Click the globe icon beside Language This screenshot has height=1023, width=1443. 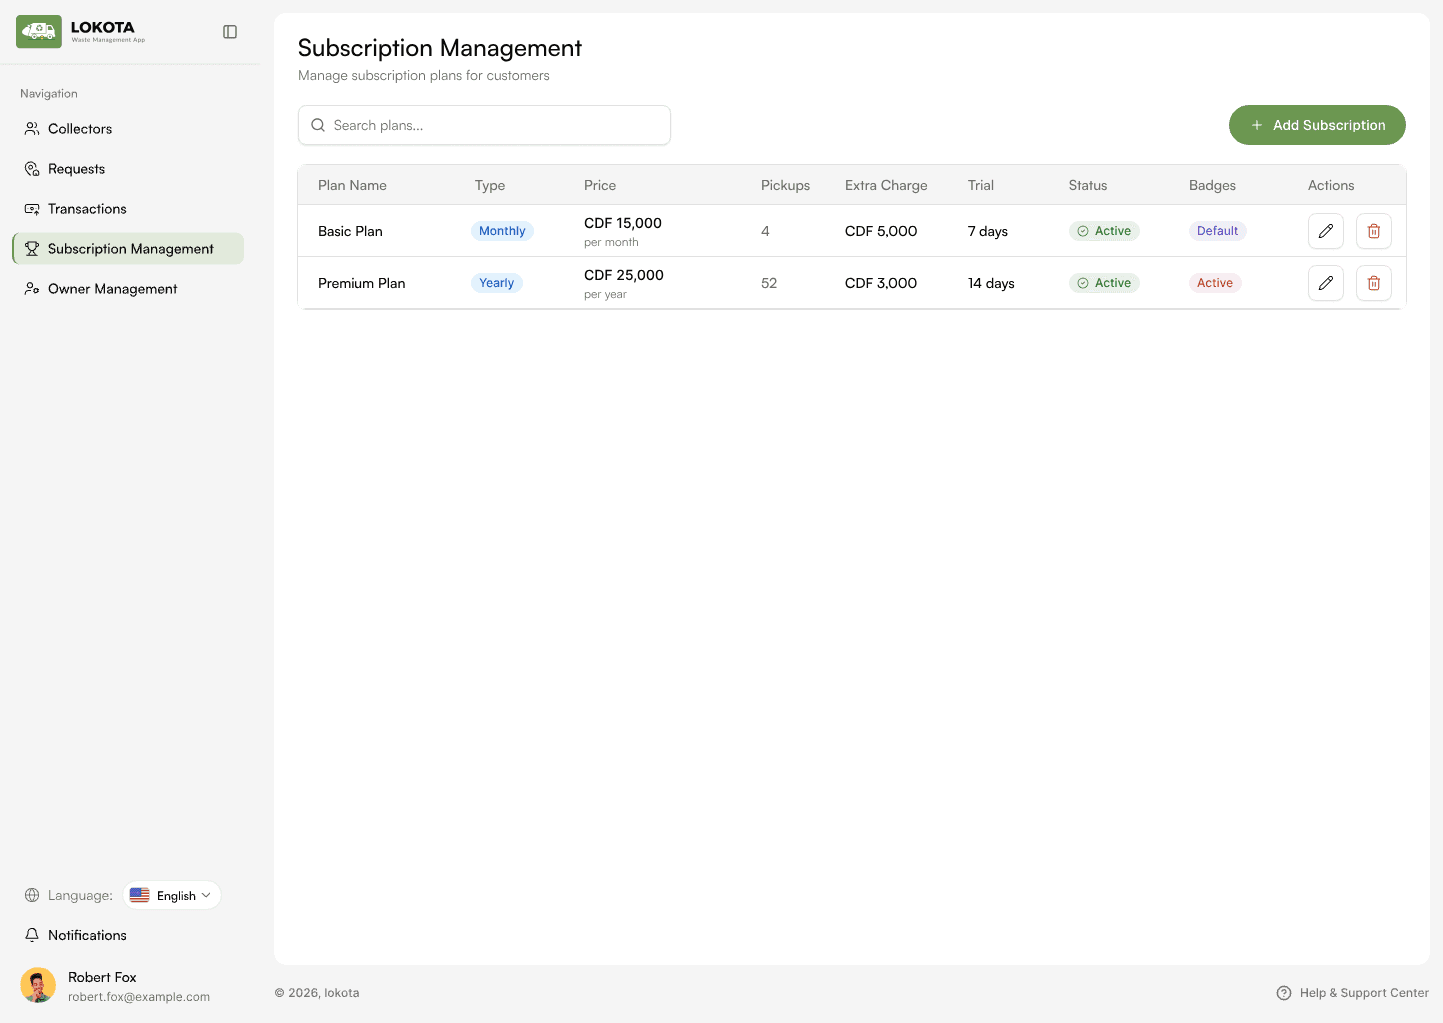(x=32, y=895)
